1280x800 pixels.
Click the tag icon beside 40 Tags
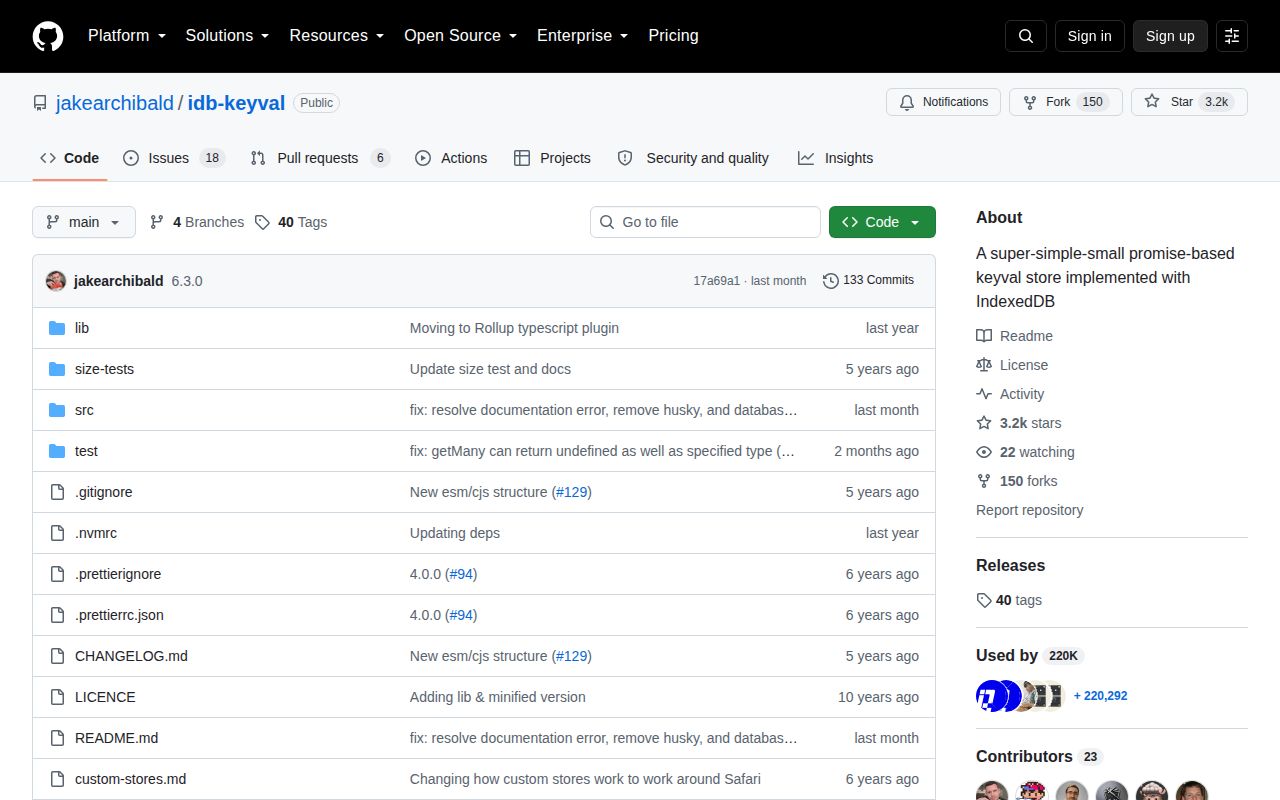tap(262, 222)
